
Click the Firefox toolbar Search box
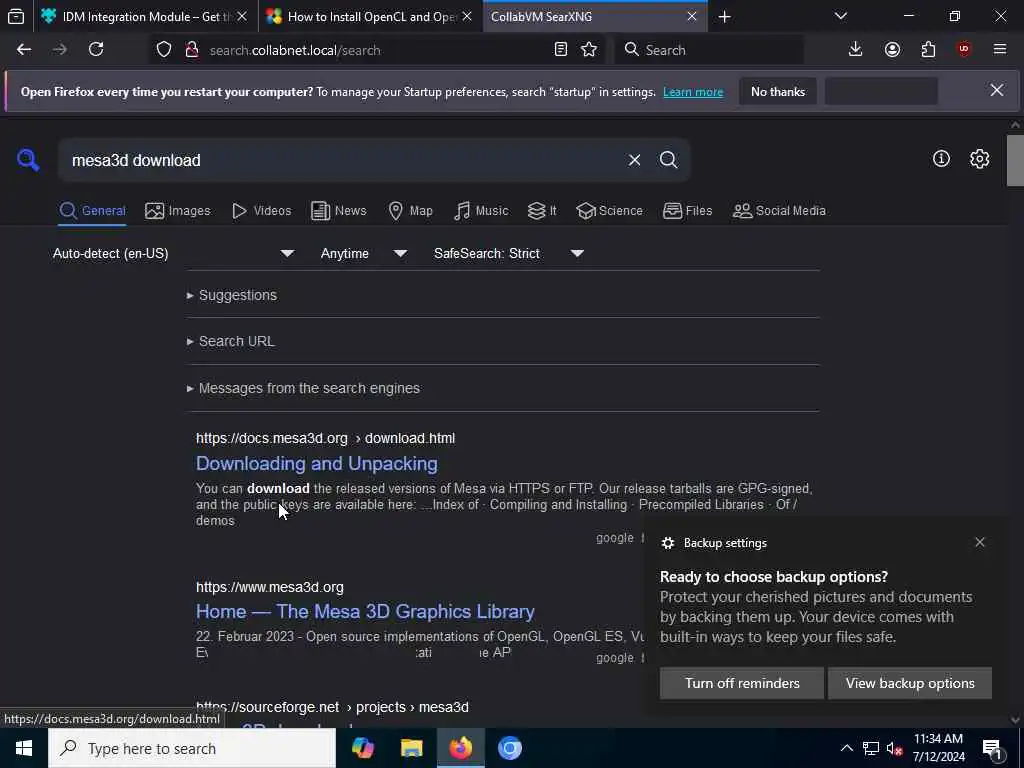709,50
